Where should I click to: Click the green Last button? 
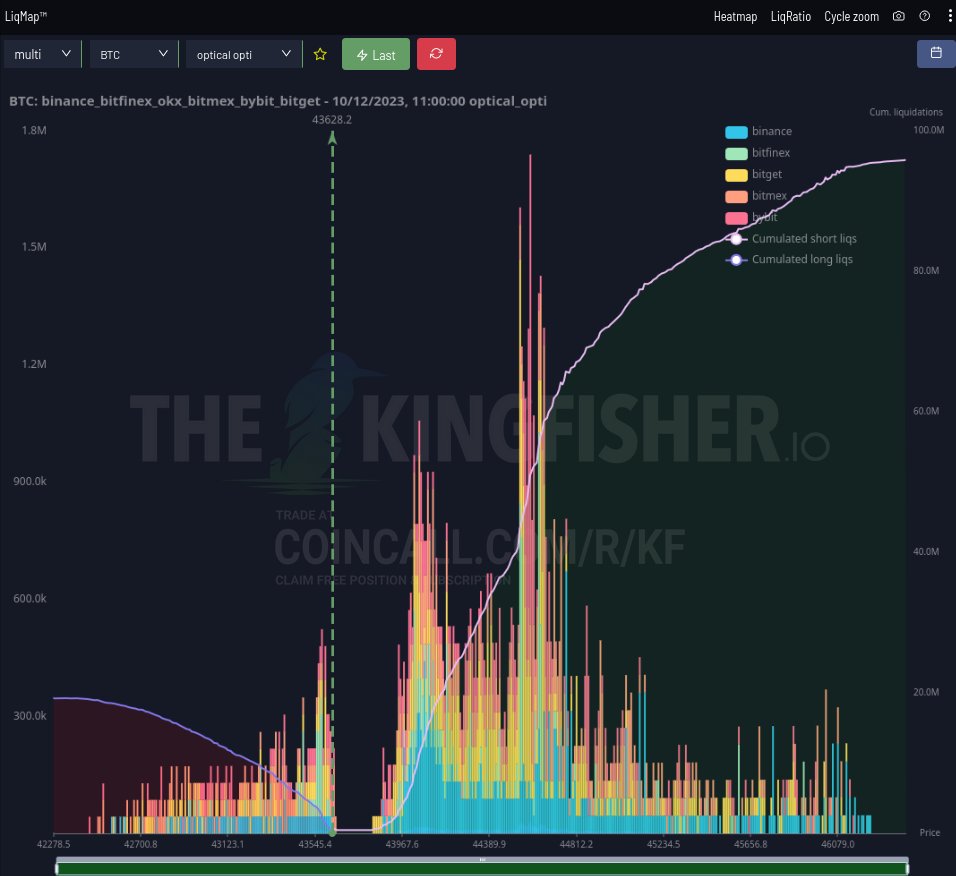[x=376, y=54]
